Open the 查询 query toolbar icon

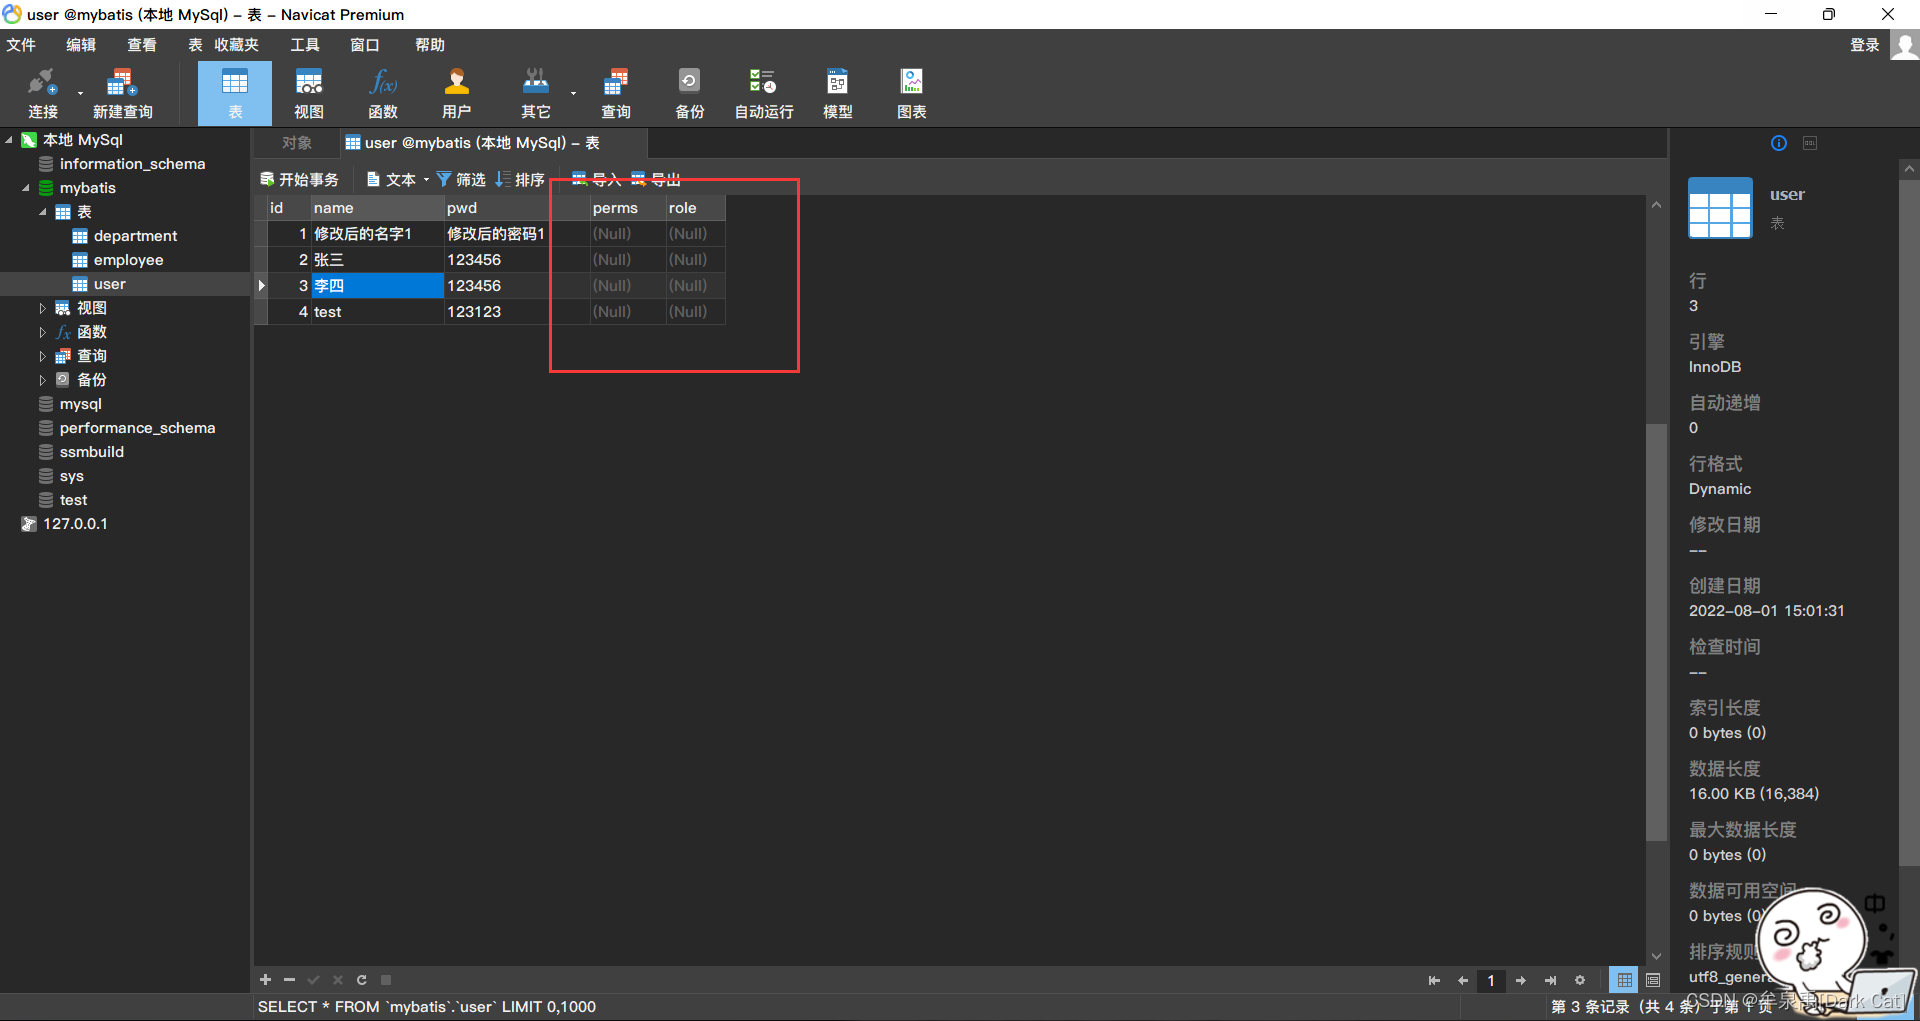coord(616,93)
